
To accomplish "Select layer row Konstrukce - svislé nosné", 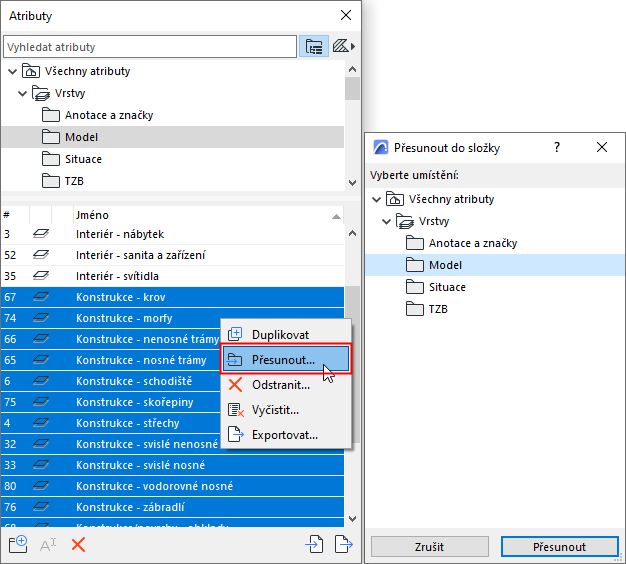I will 173,465.
